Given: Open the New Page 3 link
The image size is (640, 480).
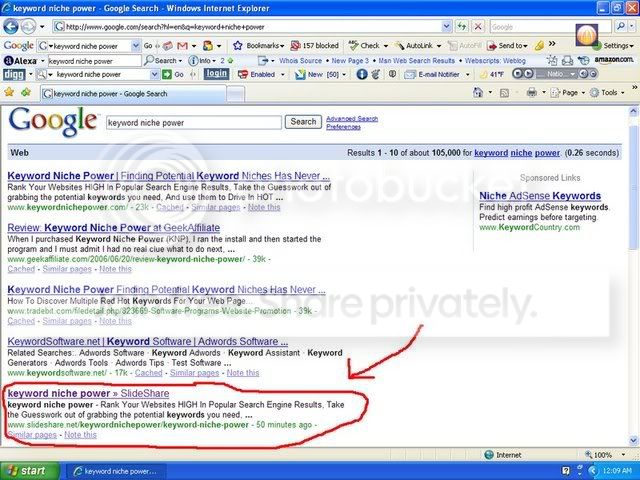Looking at the screenshot, I should click(350, 60).
